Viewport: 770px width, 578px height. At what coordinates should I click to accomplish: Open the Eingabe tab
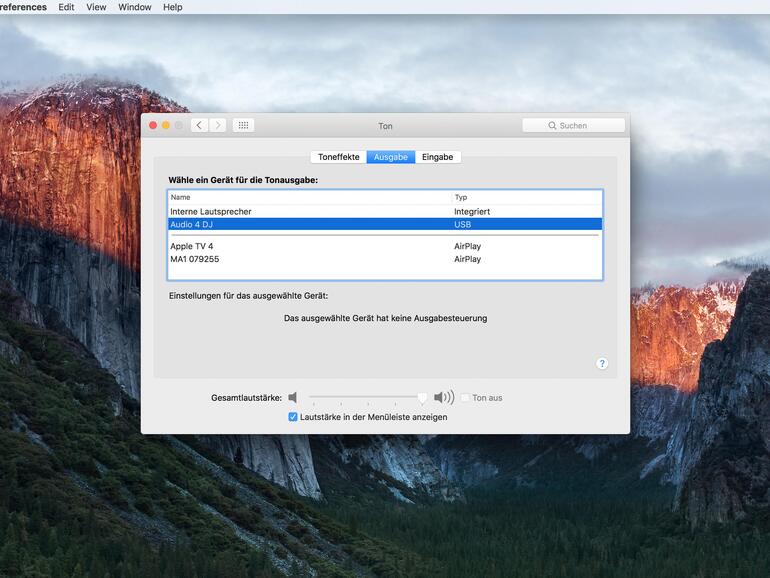click(438, 157)
